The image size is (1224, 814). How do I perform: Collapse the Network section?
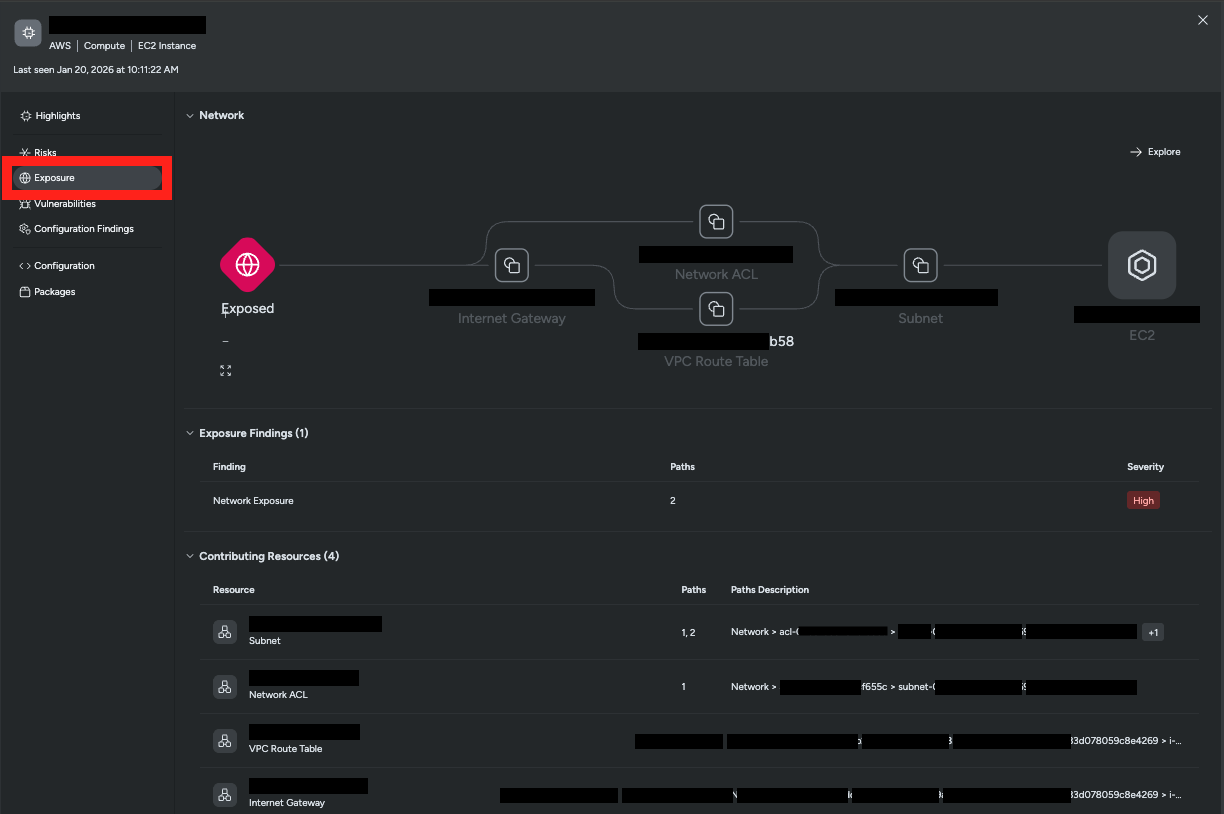[x=190, y=116]
